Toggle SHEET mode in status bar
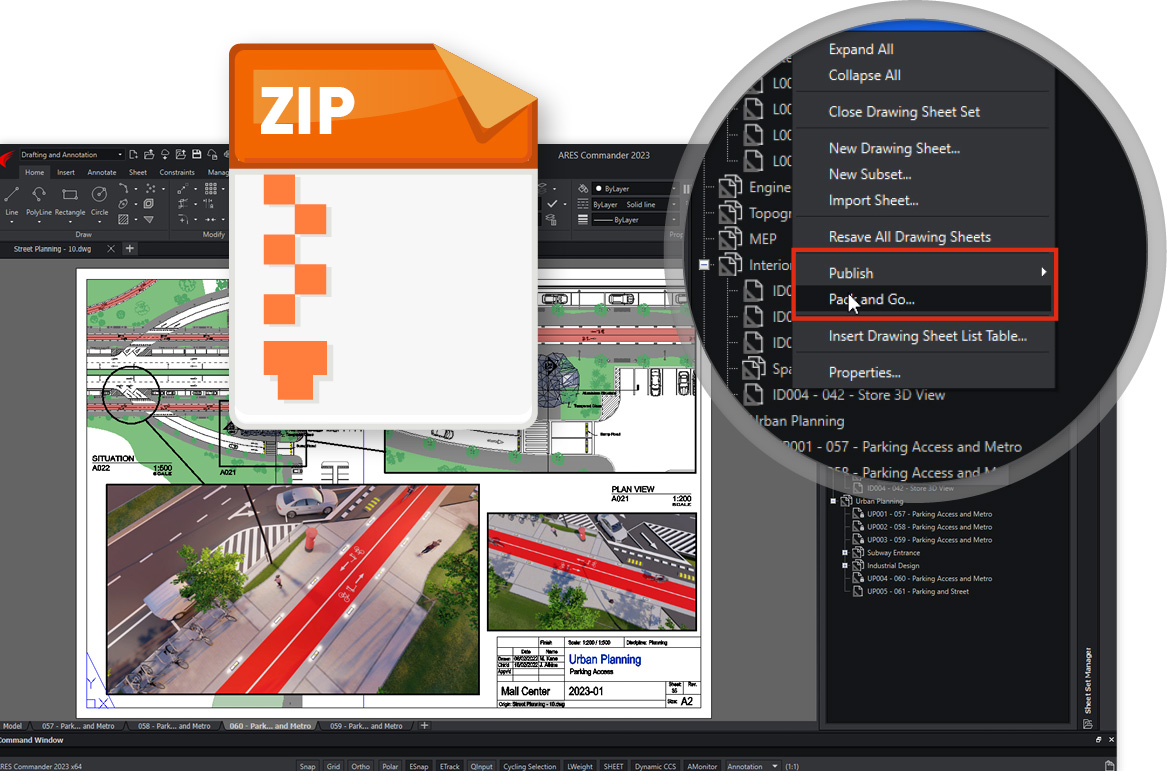Screen dimensions: 1167x771 point(613,766)
